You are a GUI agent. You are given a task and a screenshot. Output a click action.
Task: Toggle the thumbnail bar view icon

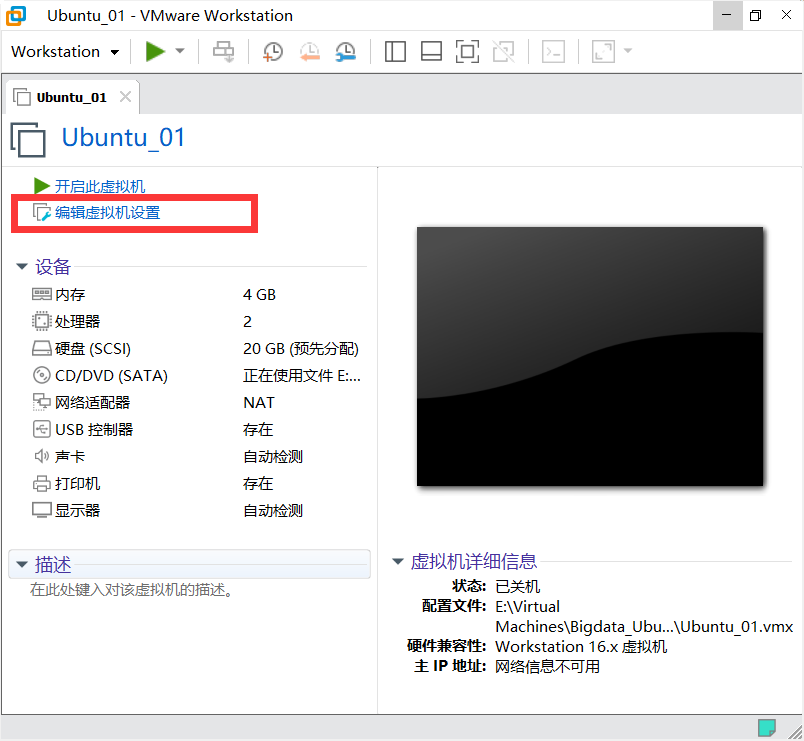(431, 51)
